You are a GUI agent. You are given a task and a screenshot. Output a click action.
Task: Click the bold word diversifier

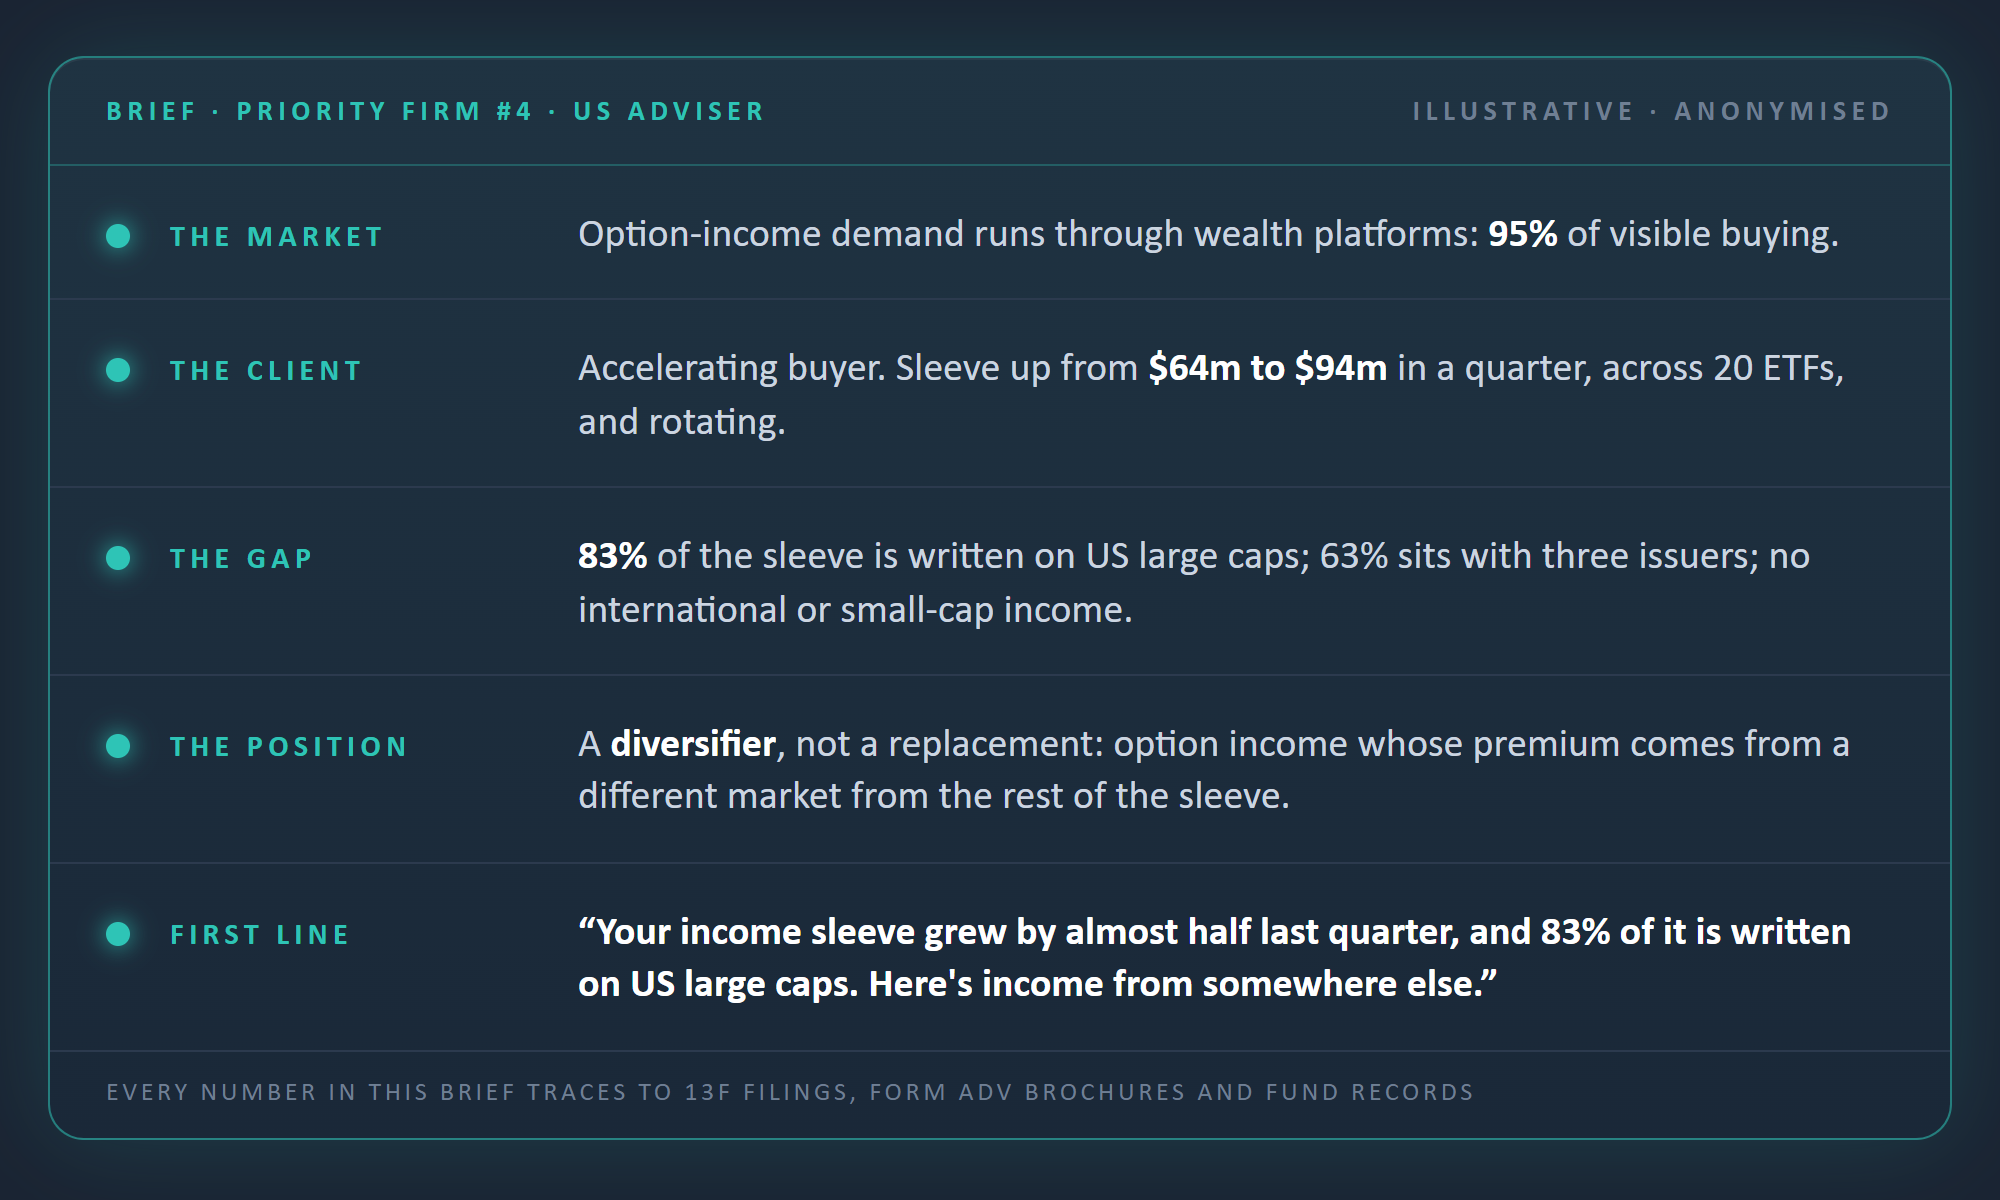pos(693,744)
